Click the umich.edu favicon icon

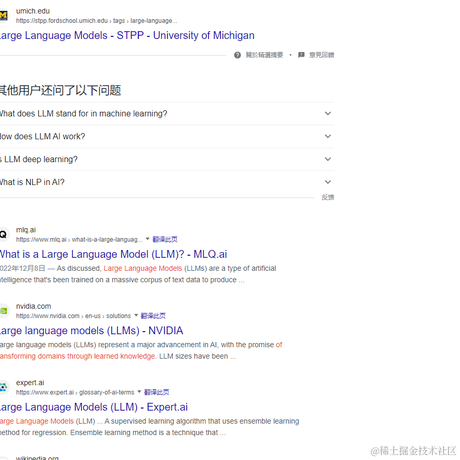tap(4, 15)
